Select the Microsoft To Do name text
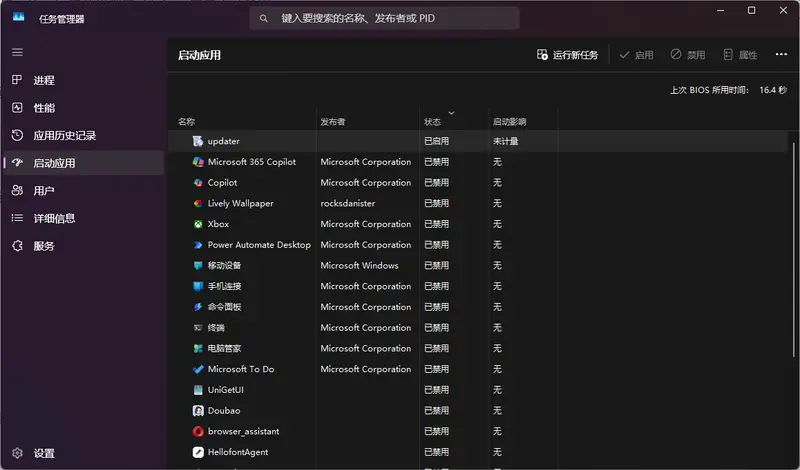 [x=241, y=369]
